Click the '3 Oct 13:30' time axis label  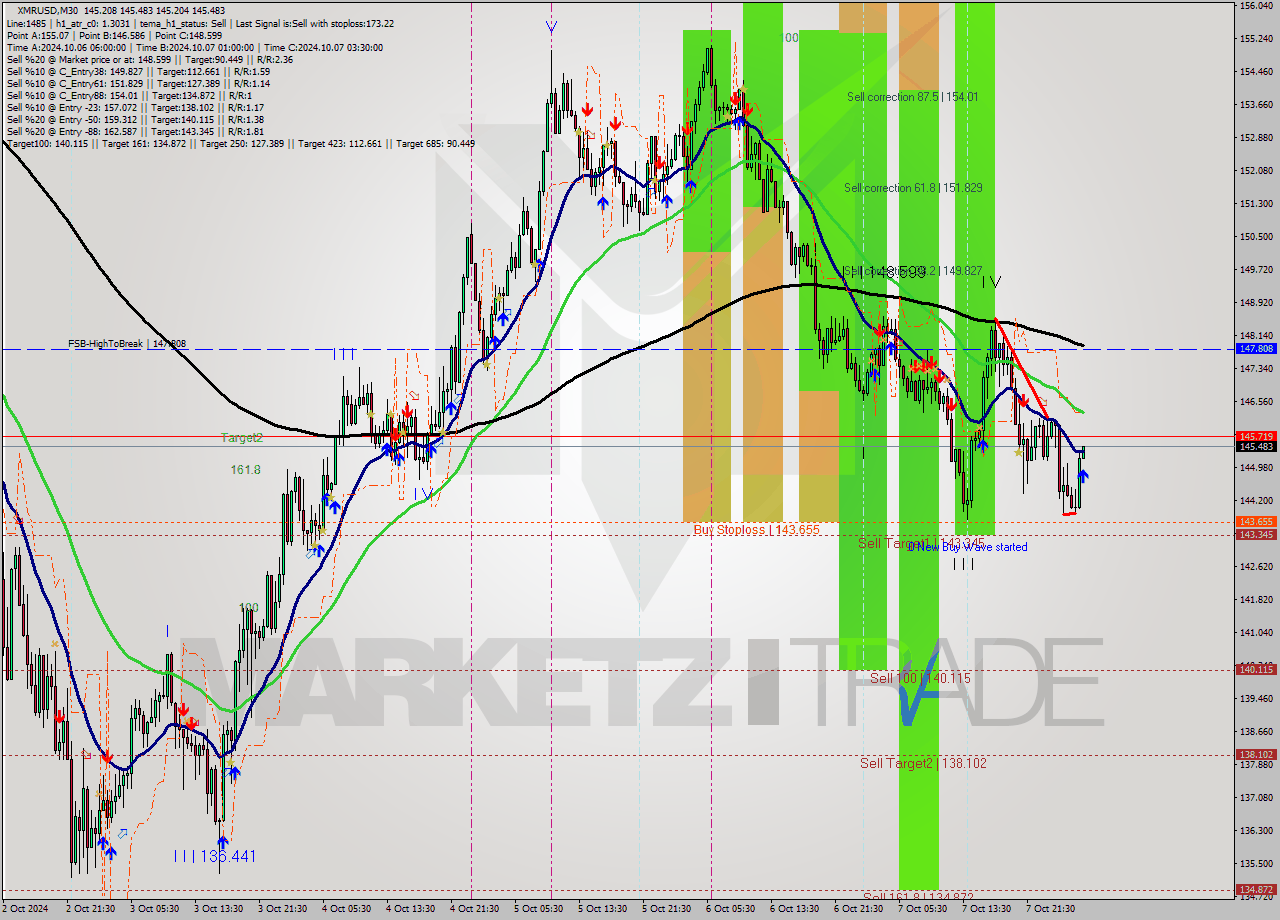click(217, 909)
